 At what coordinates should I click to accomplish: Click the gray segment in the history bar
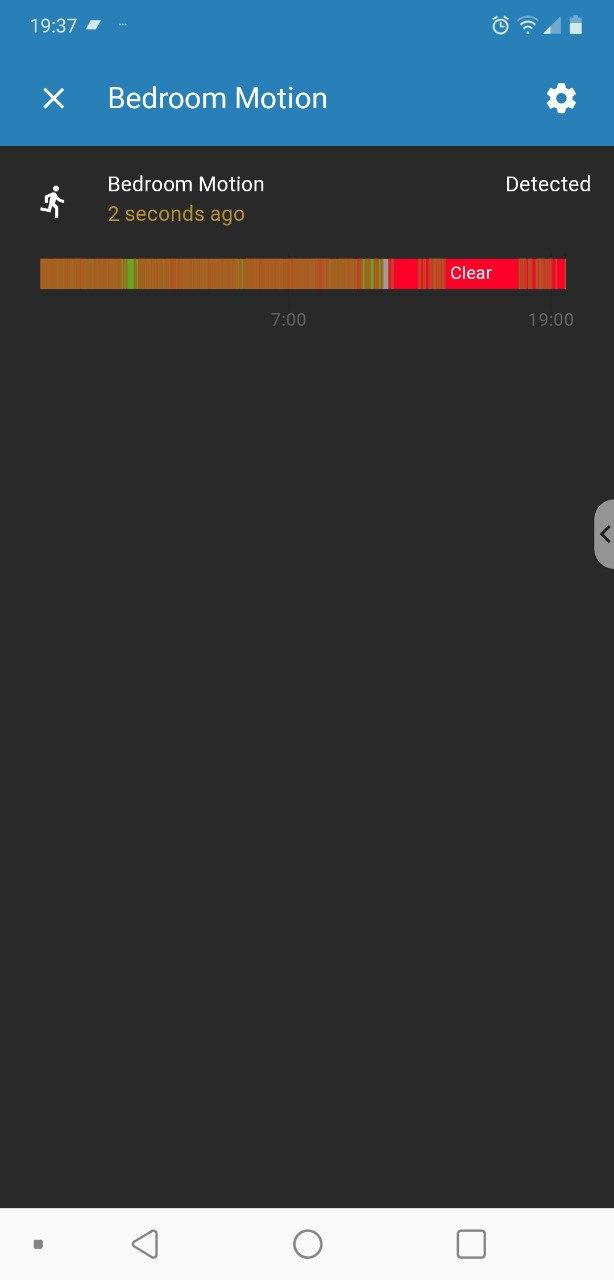tap(385, 274)
